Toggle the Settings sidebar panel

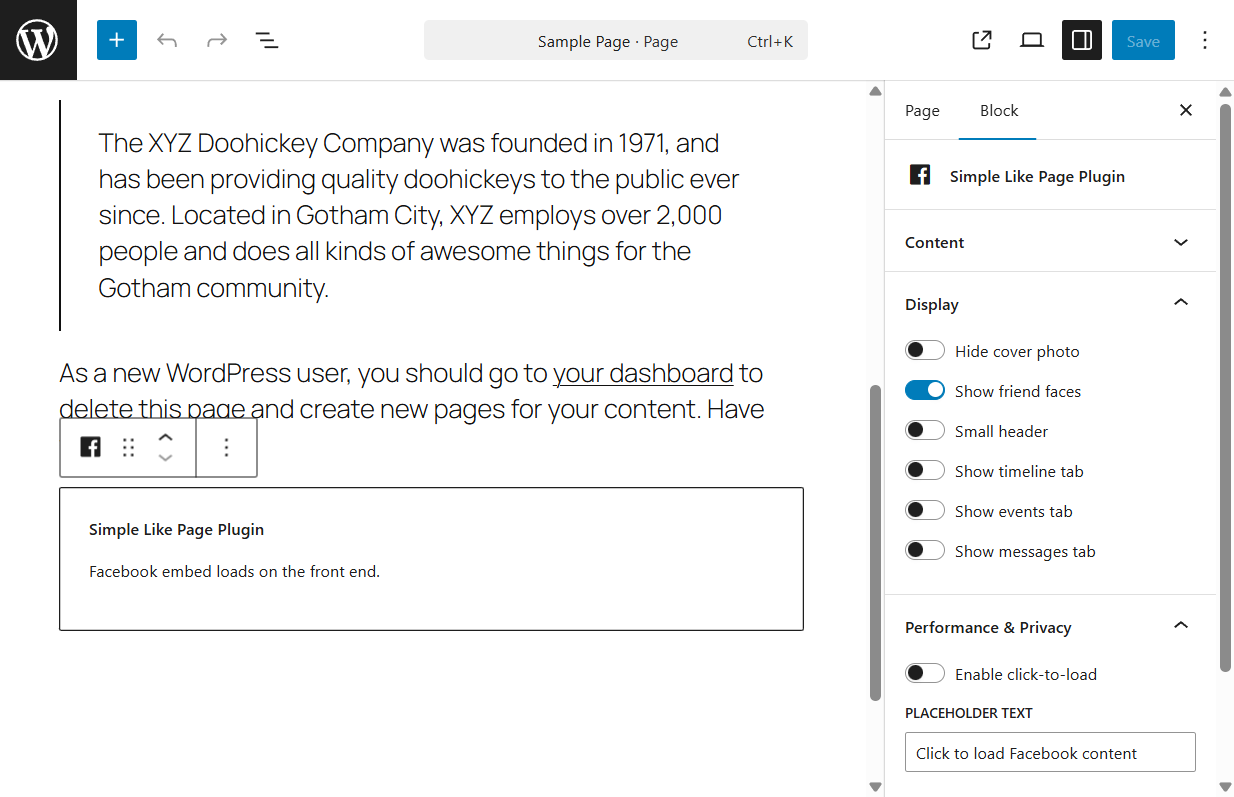1081,40
